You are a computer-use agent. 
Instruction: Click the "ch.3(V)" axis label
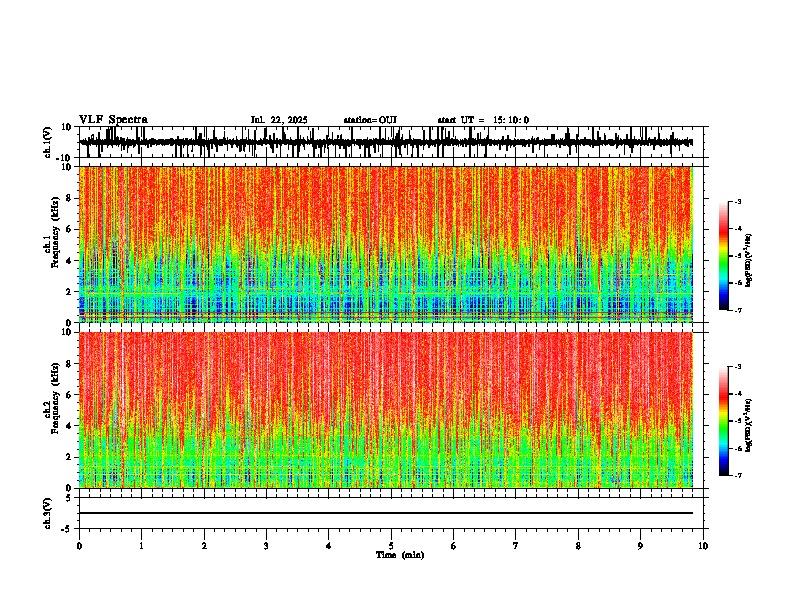(x=48, y=513)
